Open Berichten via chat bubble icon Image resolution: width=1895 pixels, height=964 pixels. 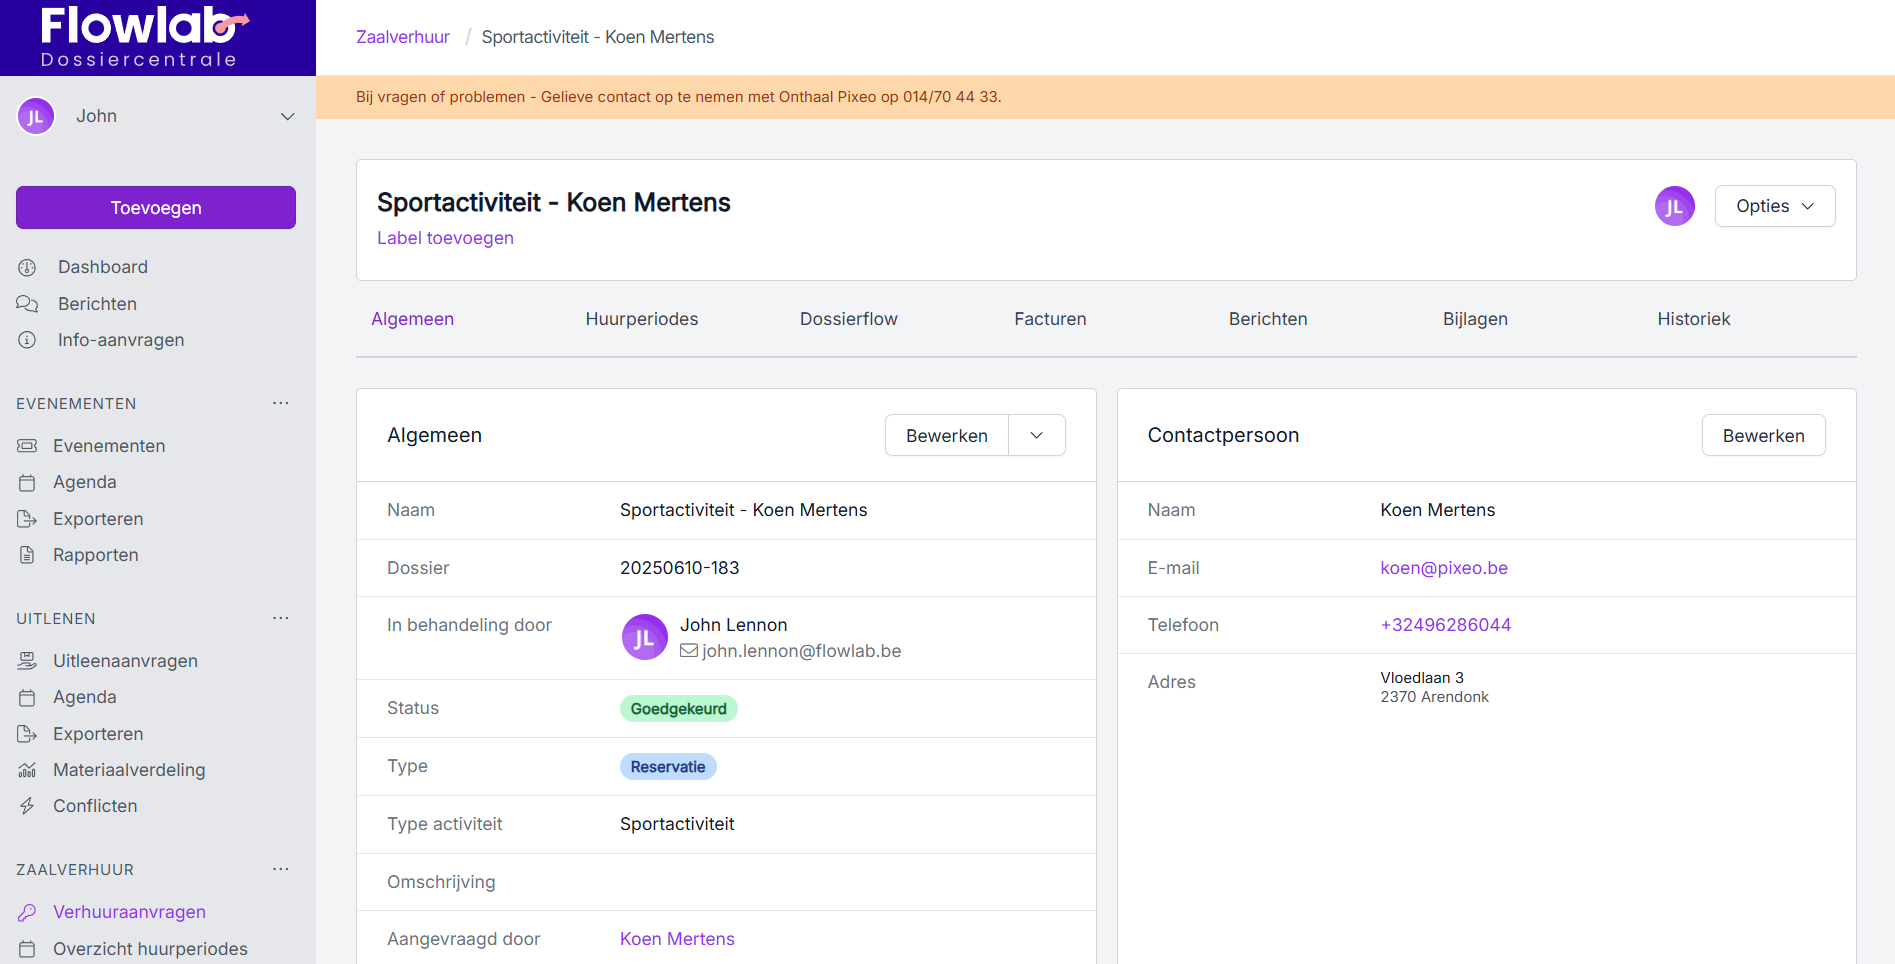(27, 304)
